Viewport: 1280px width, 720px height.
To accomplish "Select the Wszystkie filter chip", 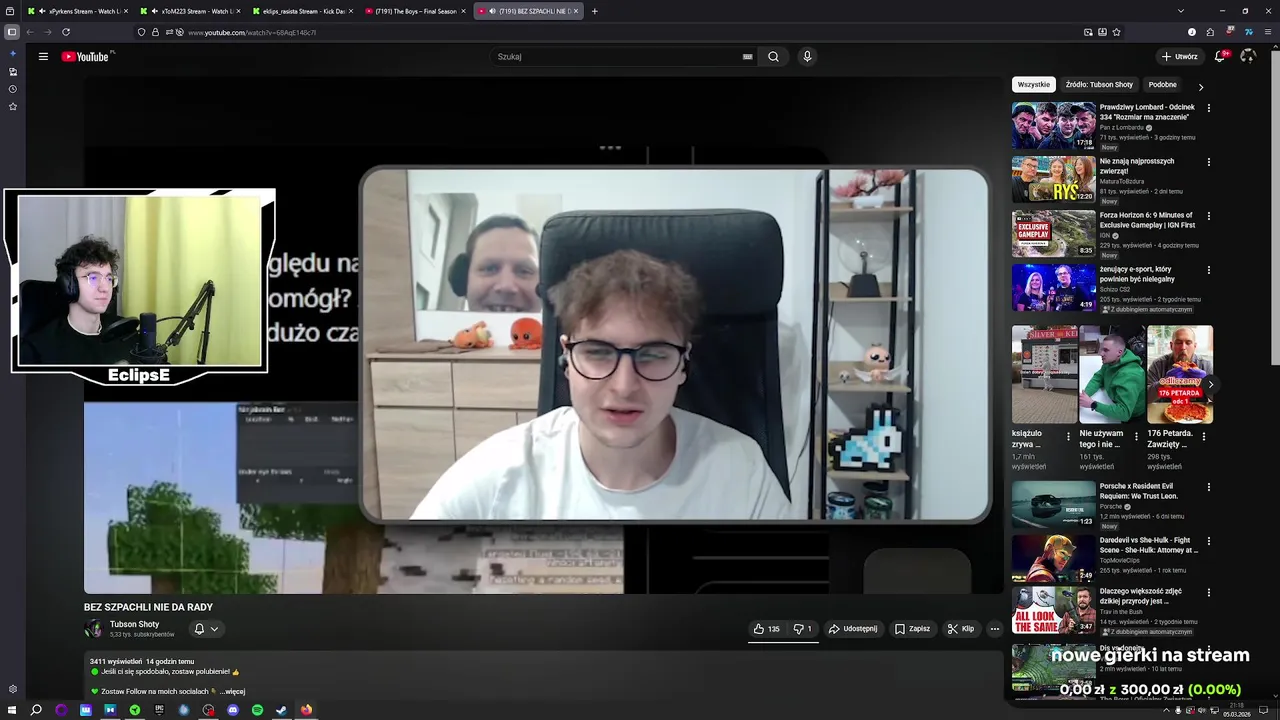I will click(1034, 85).
